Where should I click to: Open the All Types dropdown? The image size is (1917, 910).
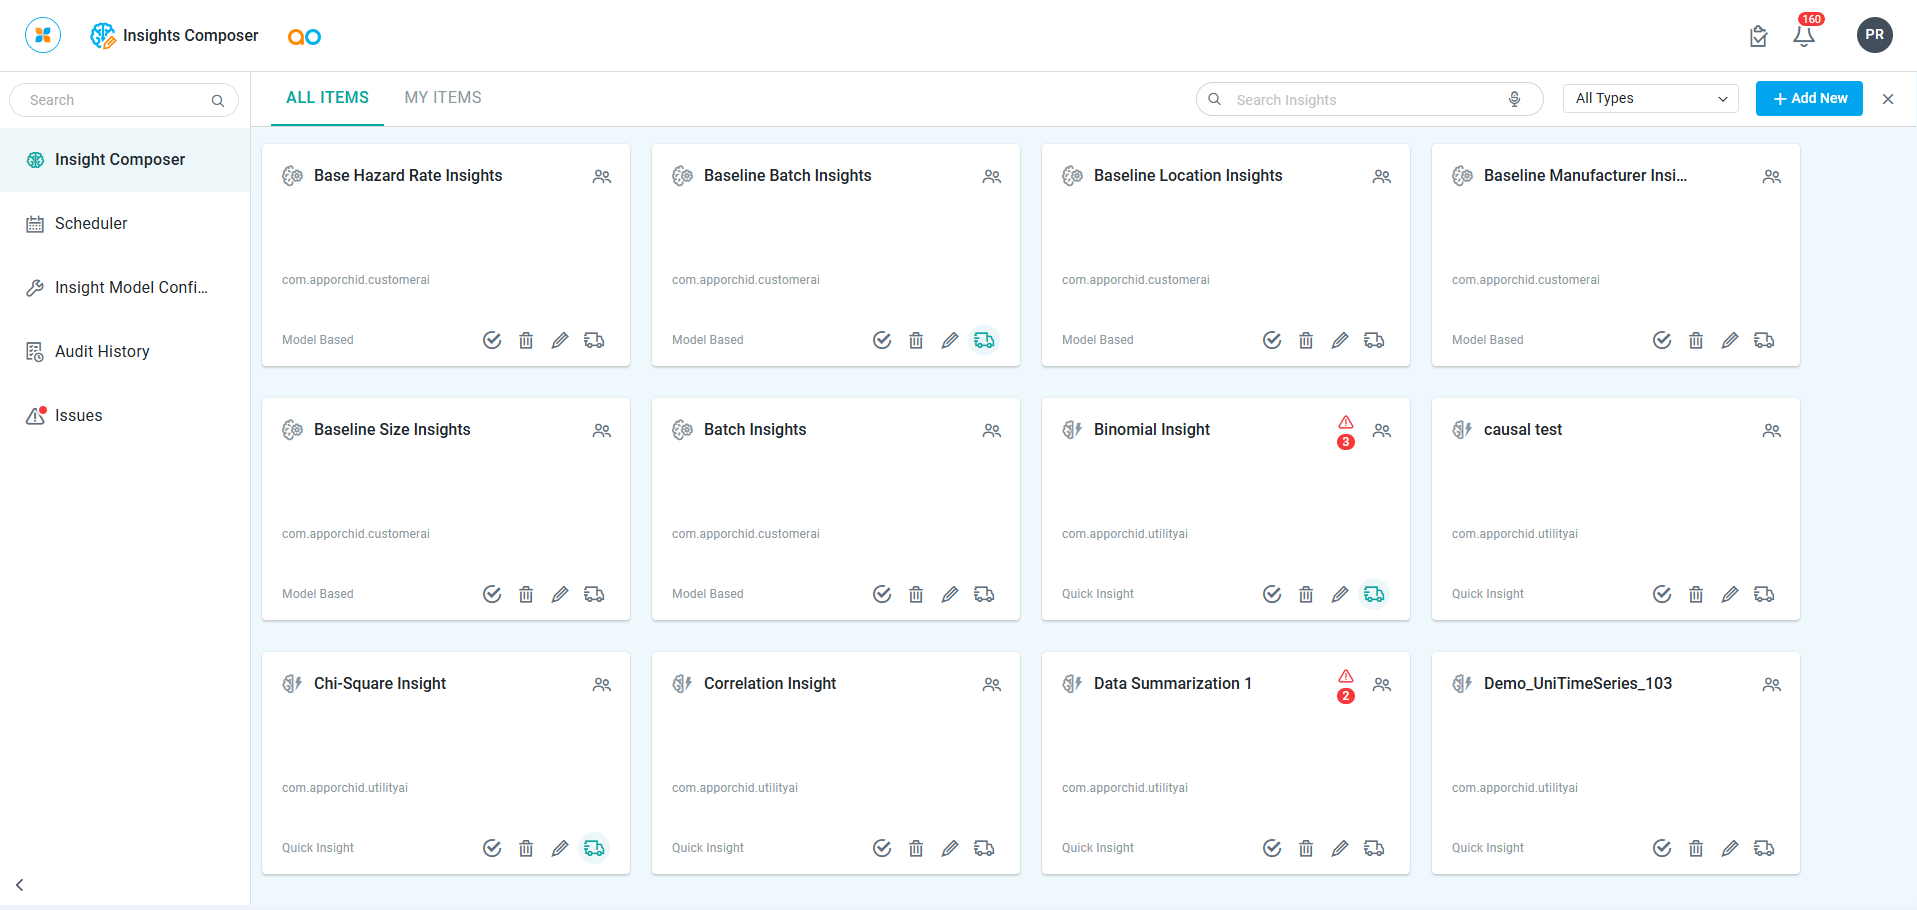[x=1650, y=98]
